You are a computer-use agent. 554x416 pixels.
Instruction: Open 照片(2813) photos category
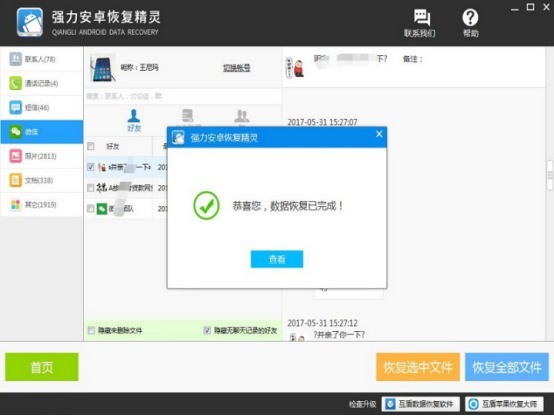tap(42, 156)
